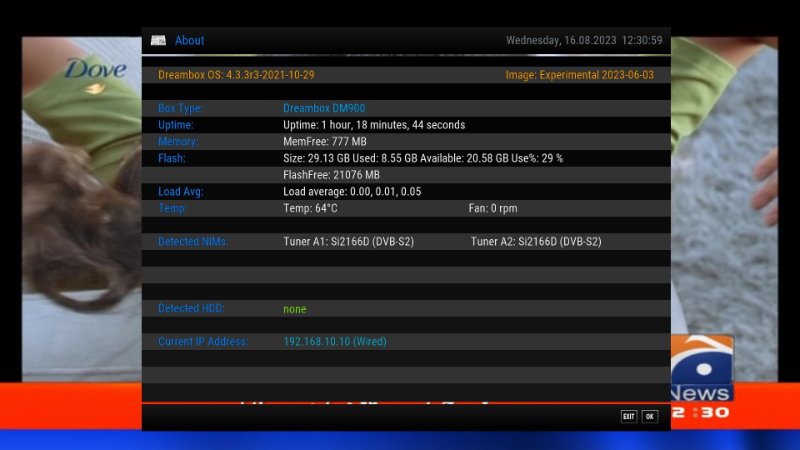Click the date and time display
800x450 pixels.
584,41
